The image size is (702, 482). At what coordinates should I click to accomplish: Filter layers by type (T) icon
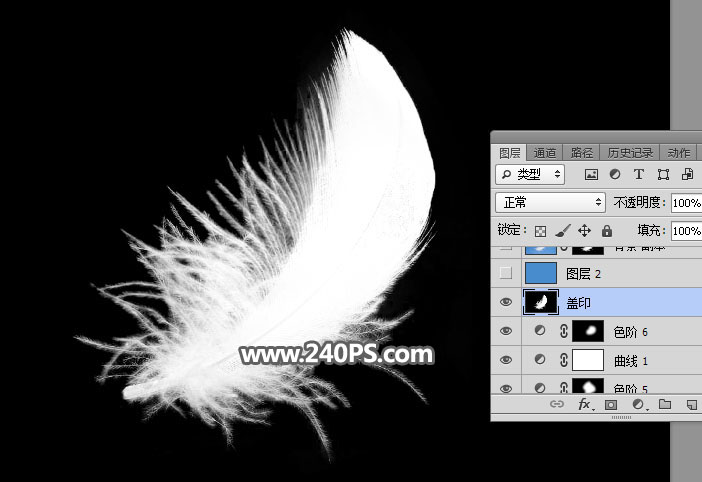639,174
